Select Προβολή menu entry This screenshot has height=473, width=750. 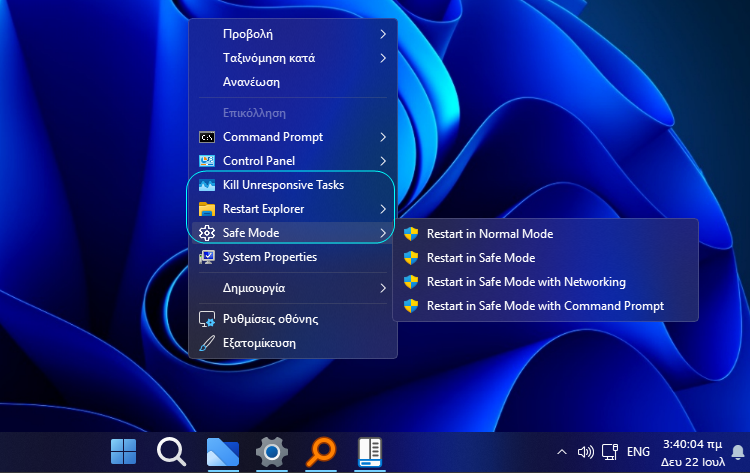(x=293, y=34)
